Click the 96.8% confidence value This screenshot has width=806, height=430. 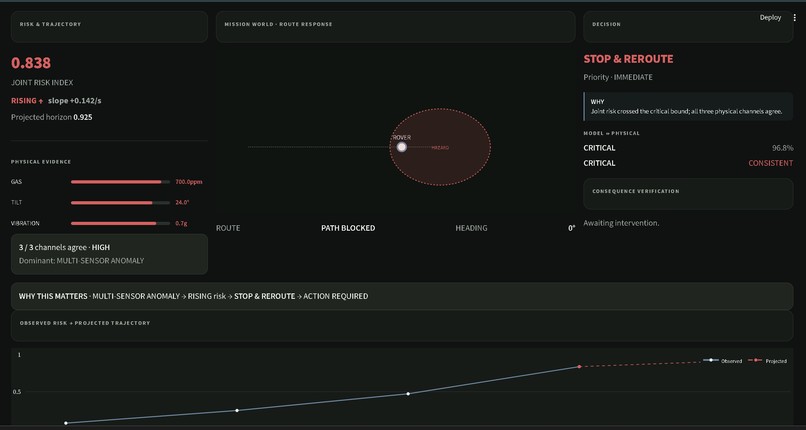(x=782, y=148)
